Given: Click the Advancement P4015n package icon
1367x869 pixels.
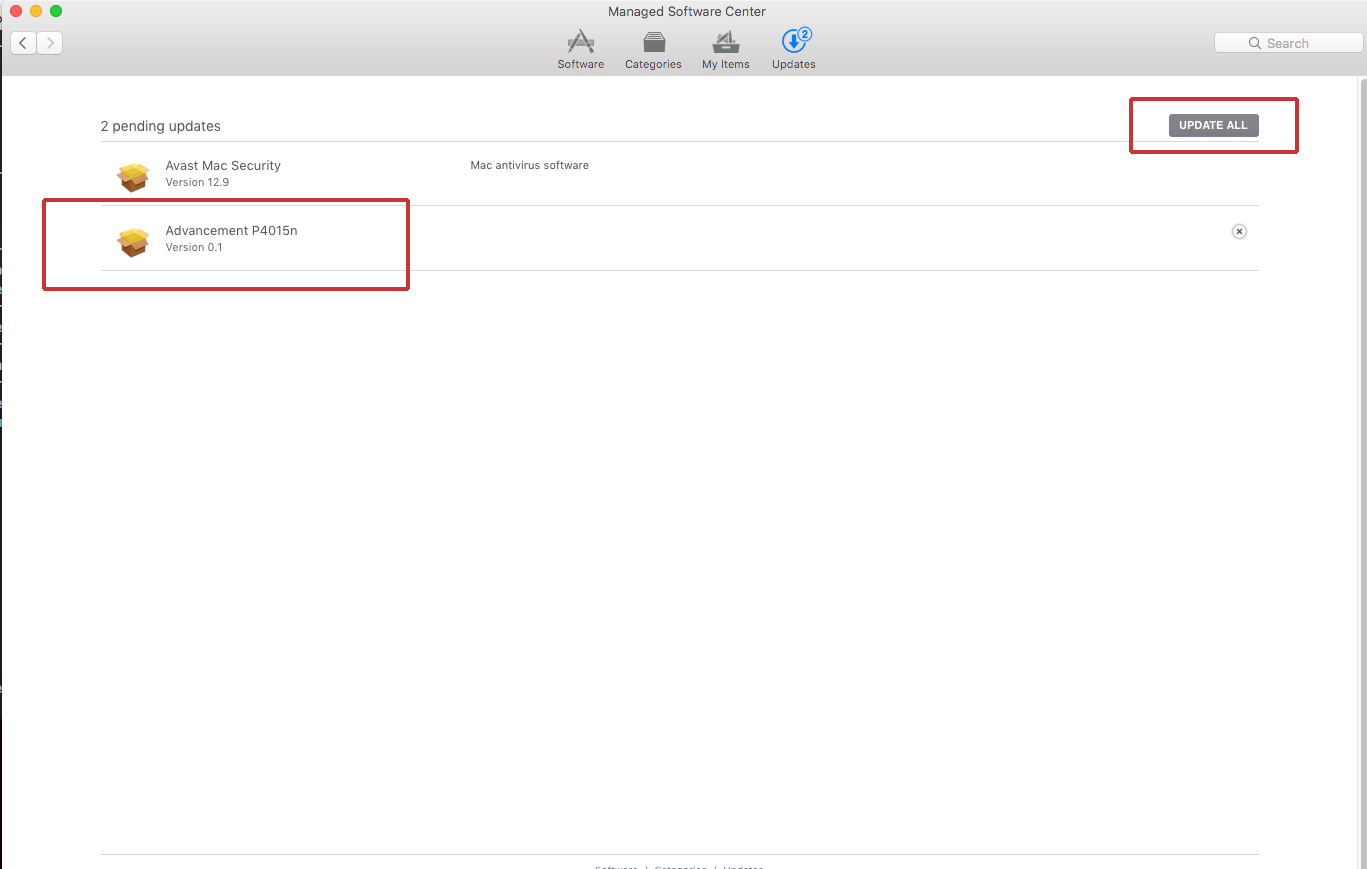Looking at the screenshot, I should point(133,241).
